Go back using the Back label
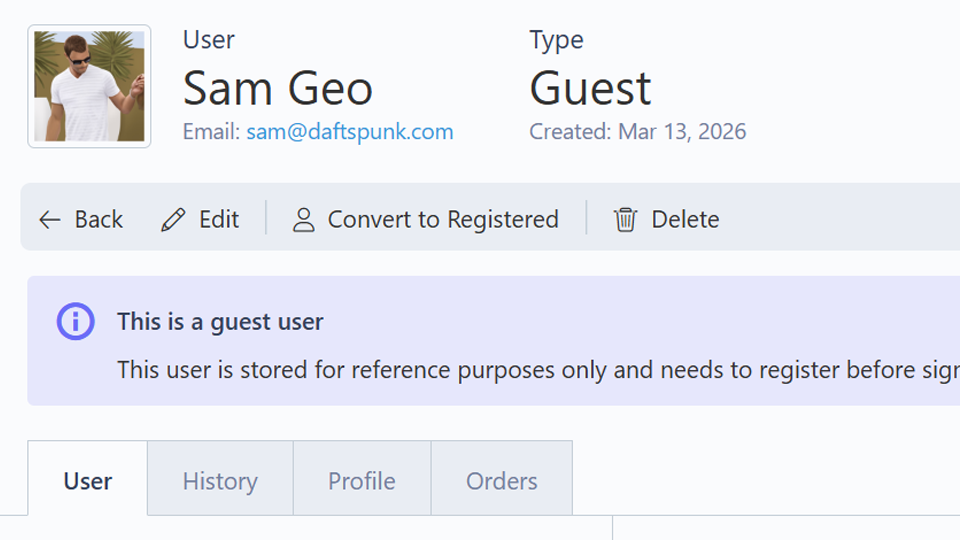960x540 pixels. [x=98, y=220]
